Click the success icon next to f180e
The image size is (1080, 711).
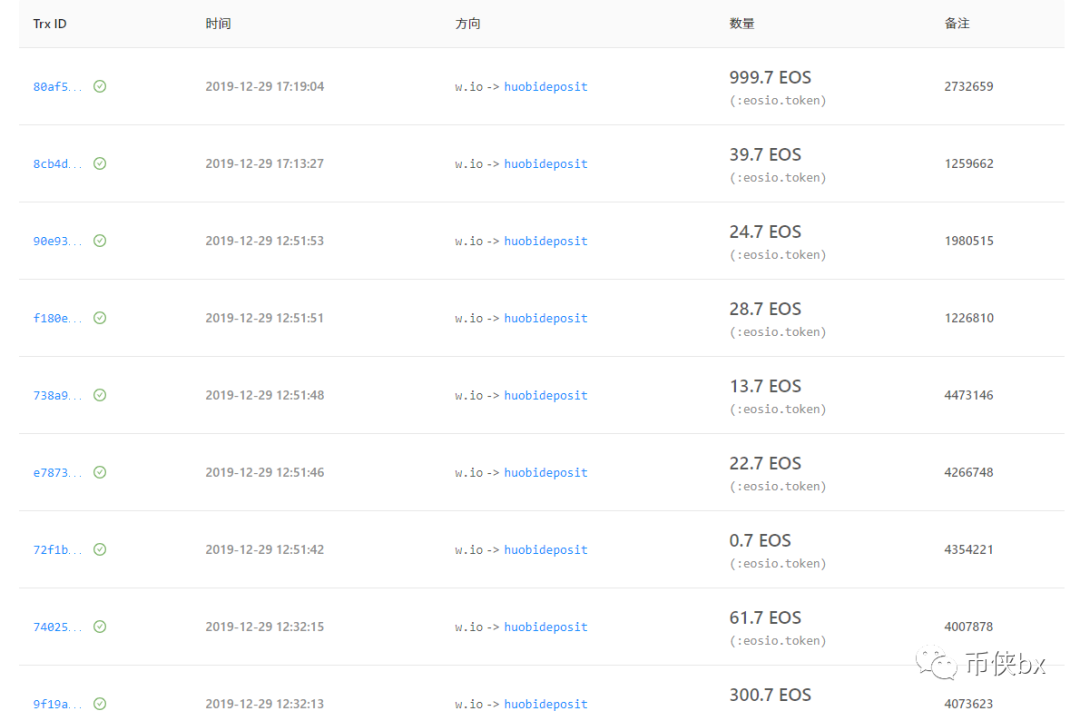[100, 318]
